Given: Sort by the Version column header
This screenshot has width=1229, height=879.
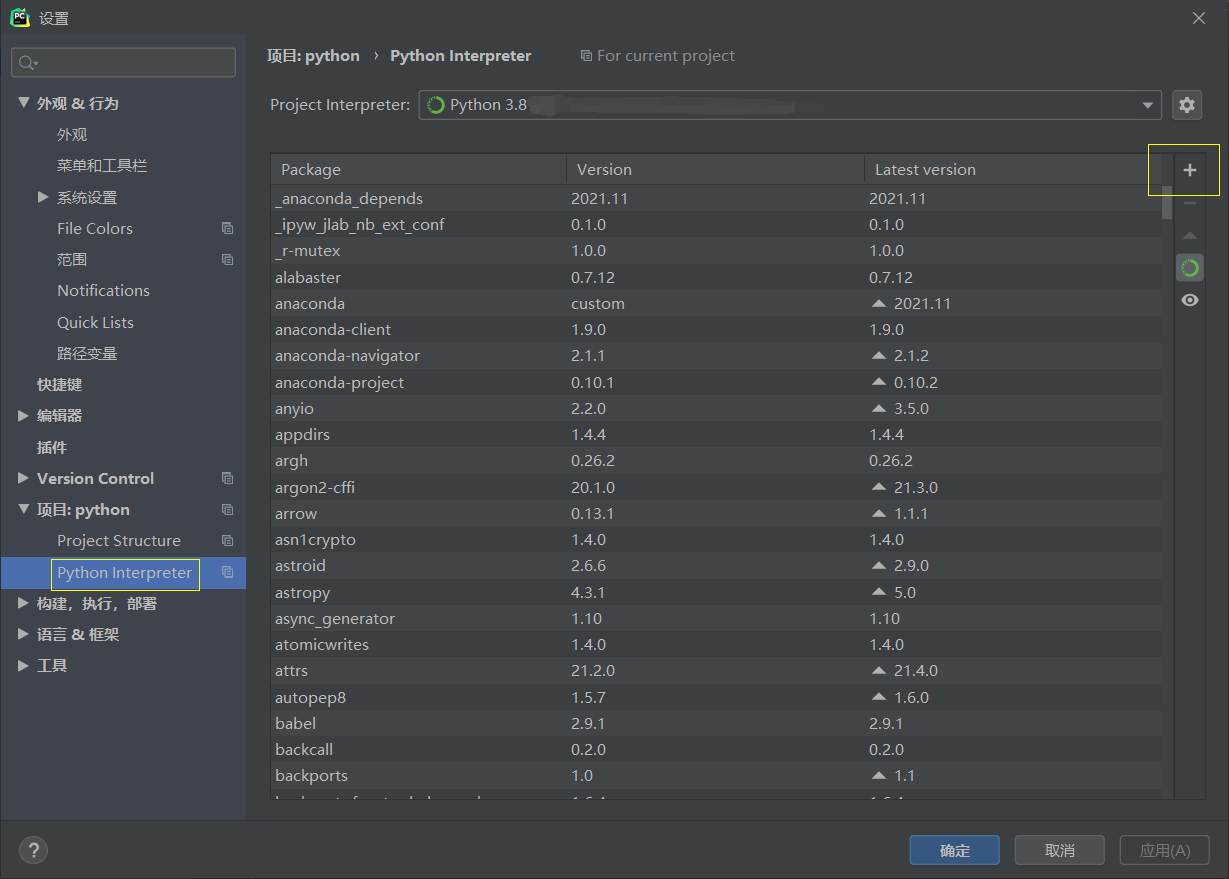Looking at the screenshot, I should click(715, 170).
